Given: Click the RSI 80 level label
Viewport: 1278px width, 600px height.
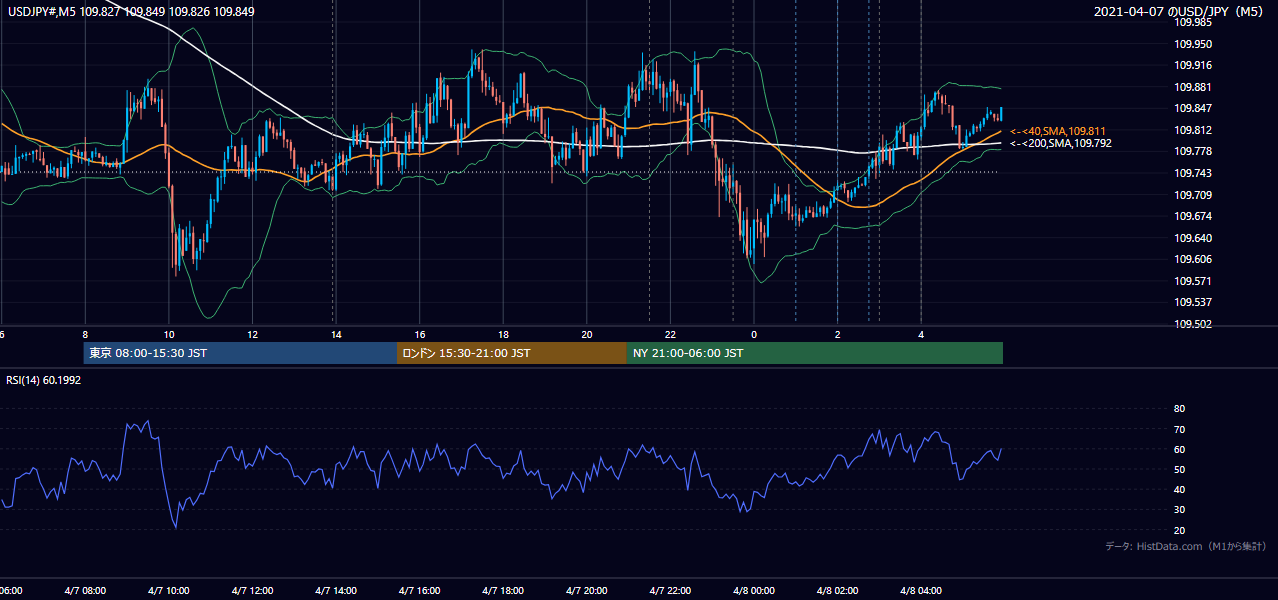Looking at the screenshot, I should (1179, 409).
